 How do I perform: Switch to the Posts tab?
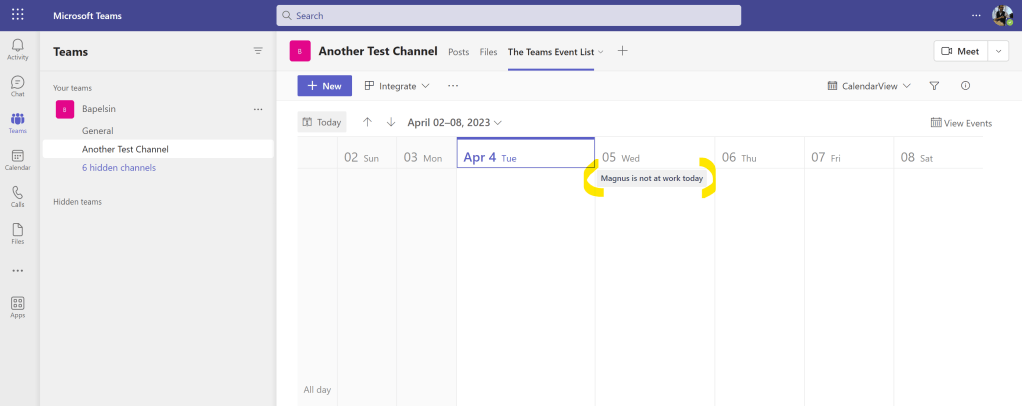coord(458,51)
